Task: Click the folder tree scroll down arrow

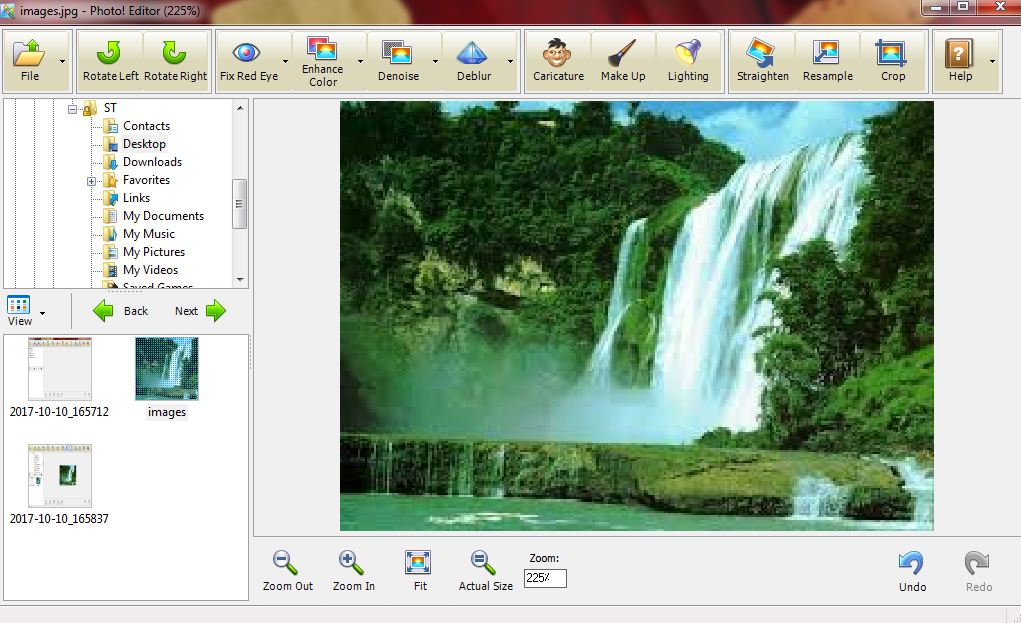Action: pos(240,279)
